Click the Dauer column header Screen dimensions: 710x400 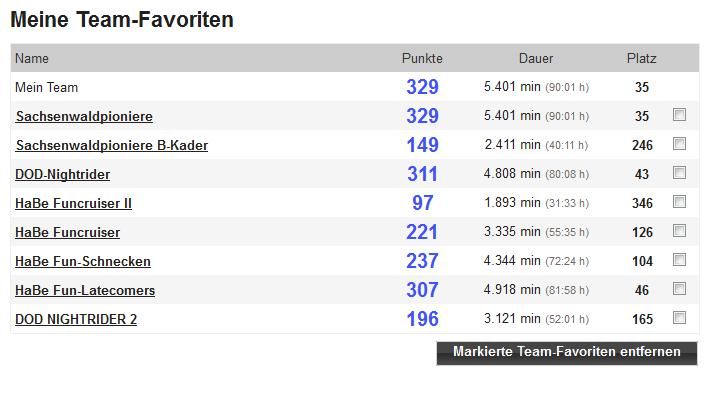point(536,58)
